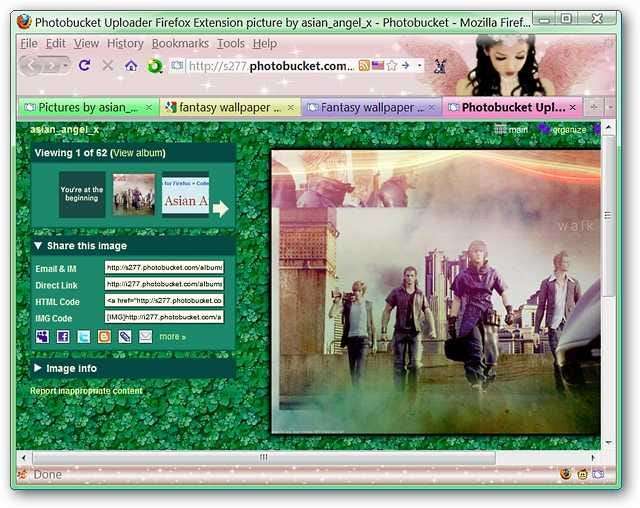Open the Asian A thumbnail image
Image resolution: width=640 pixels, height=508 pixels.
(186, 195)
